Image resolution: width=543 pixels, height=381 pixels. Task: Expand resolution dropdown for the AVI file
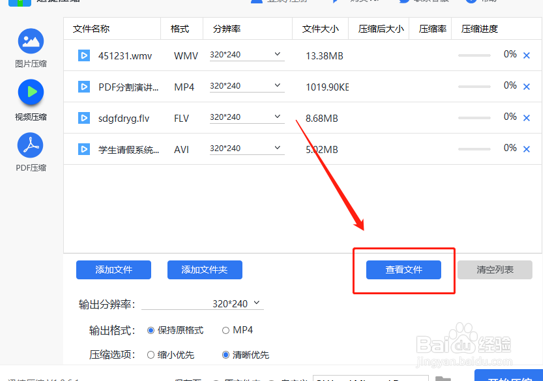pos(277,148)
